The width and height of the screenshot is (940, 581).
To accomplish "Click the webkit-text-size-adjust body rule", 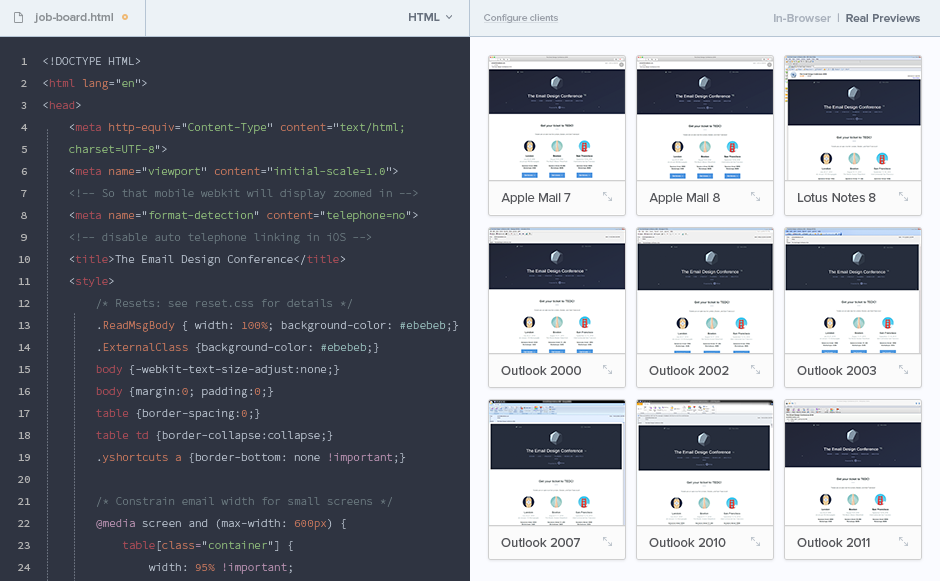I will click(x=218, y=369).
